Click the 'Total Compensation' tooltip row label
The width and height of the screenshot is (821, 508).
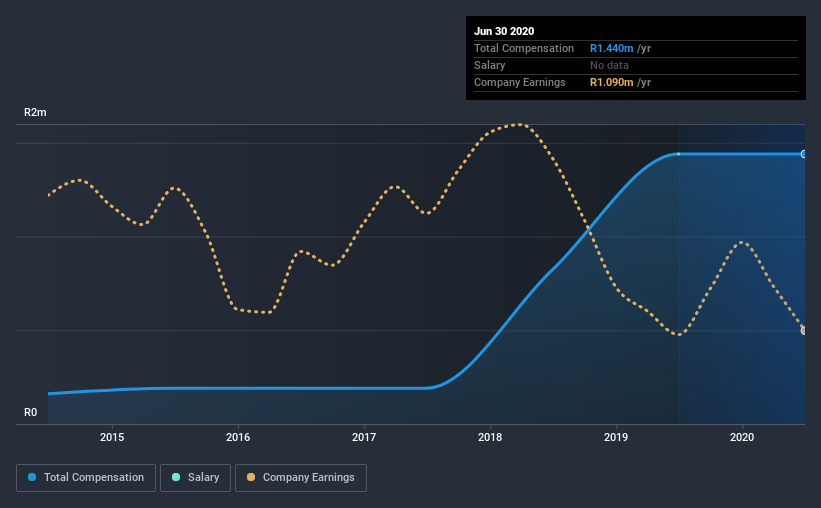[524, 49]
